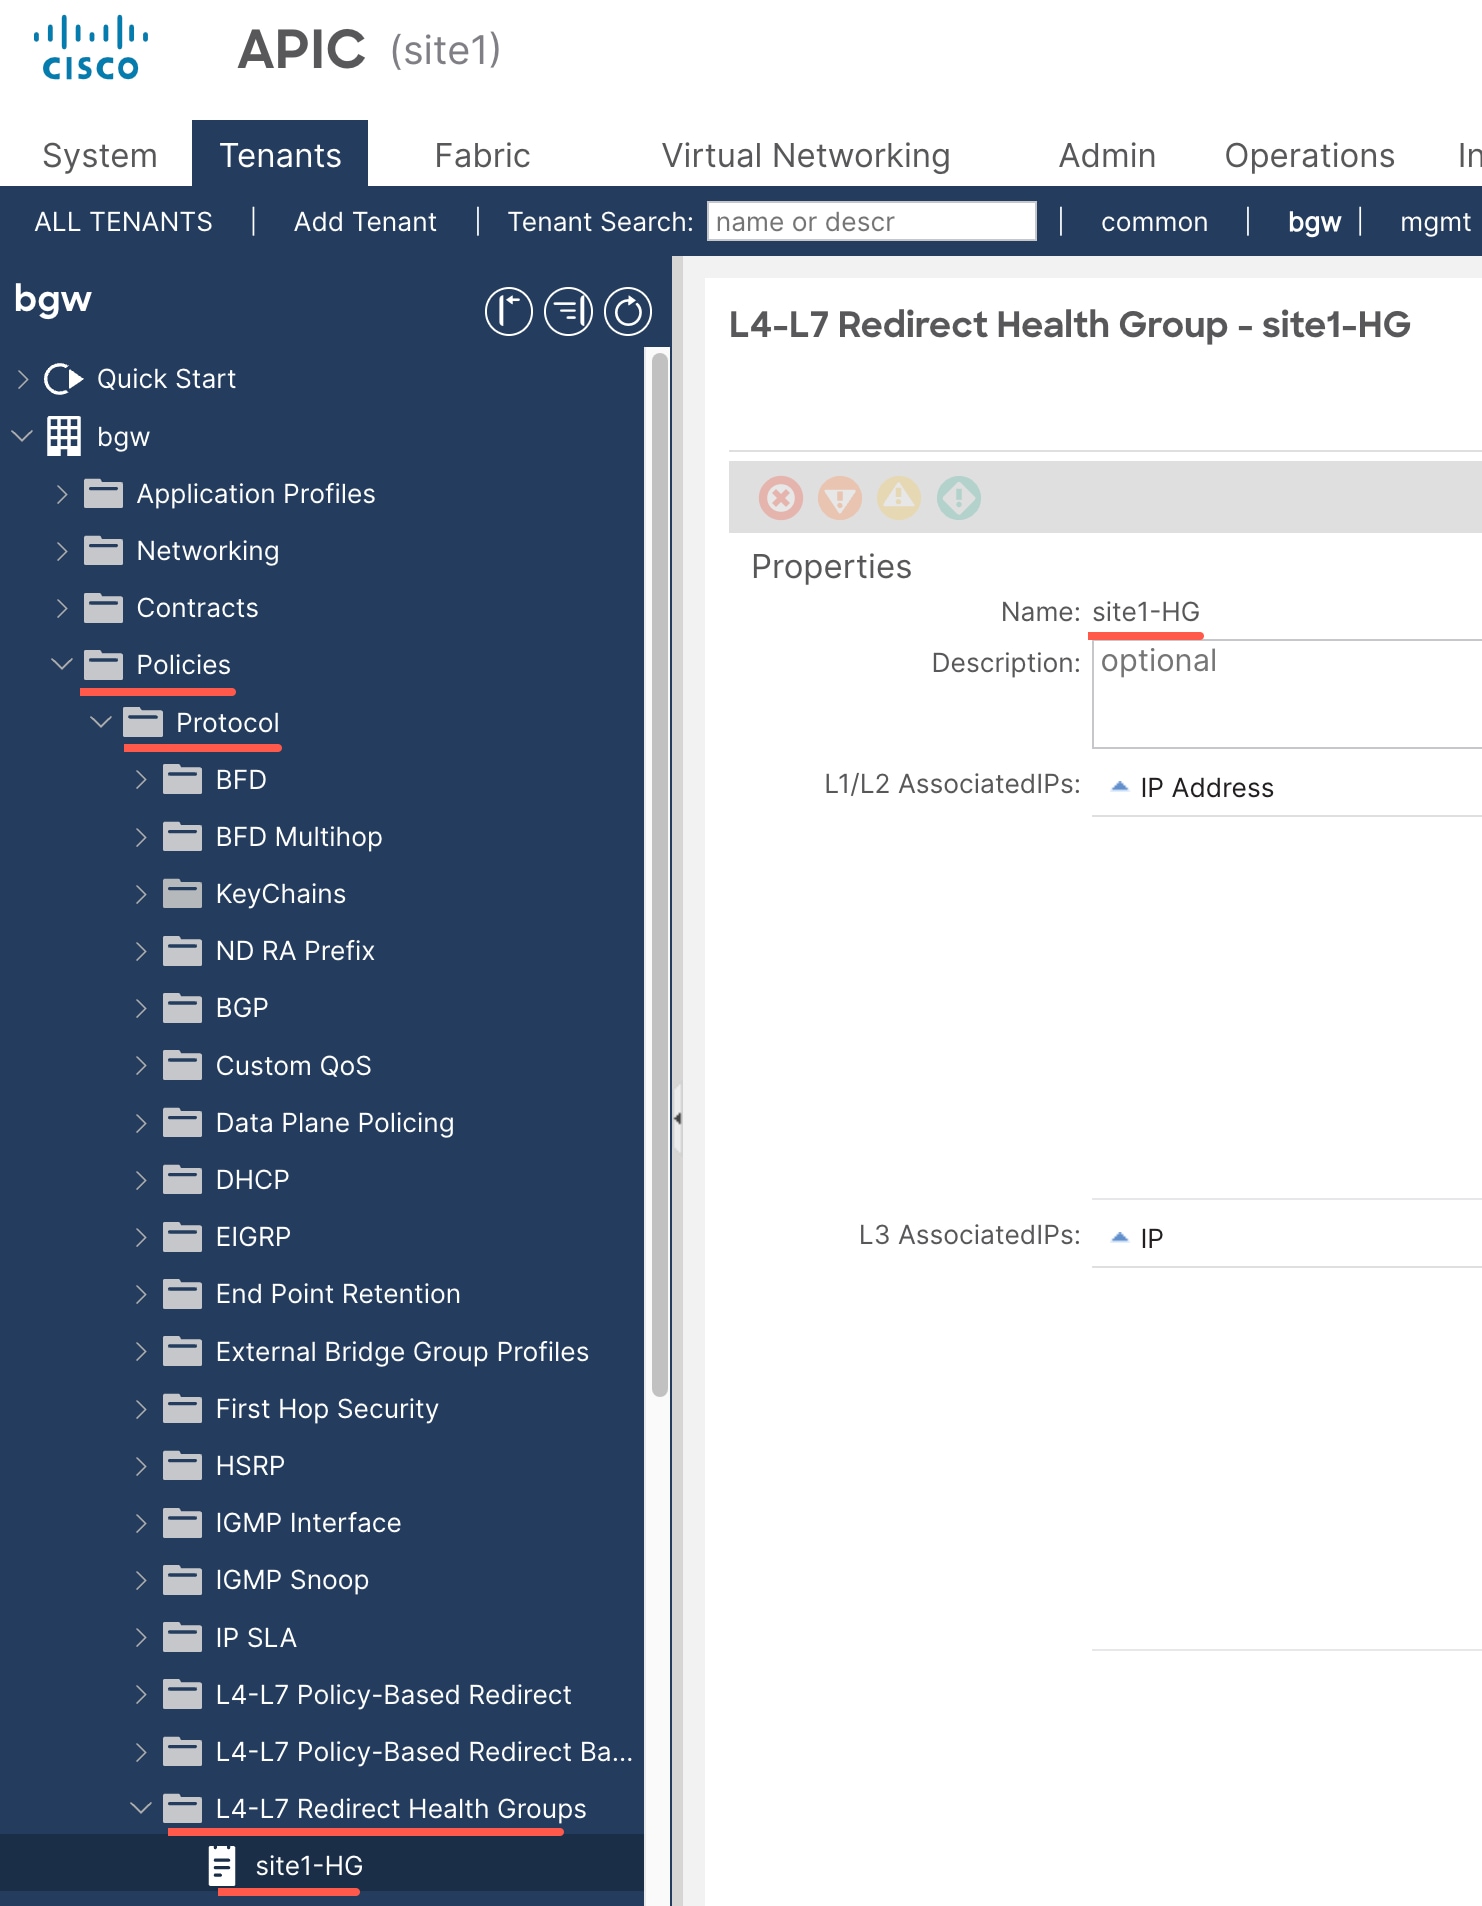The width and height of the screenshot is (1482, 1906).
Task: Expand Application Profiles chevron
Action: point(62,494)
